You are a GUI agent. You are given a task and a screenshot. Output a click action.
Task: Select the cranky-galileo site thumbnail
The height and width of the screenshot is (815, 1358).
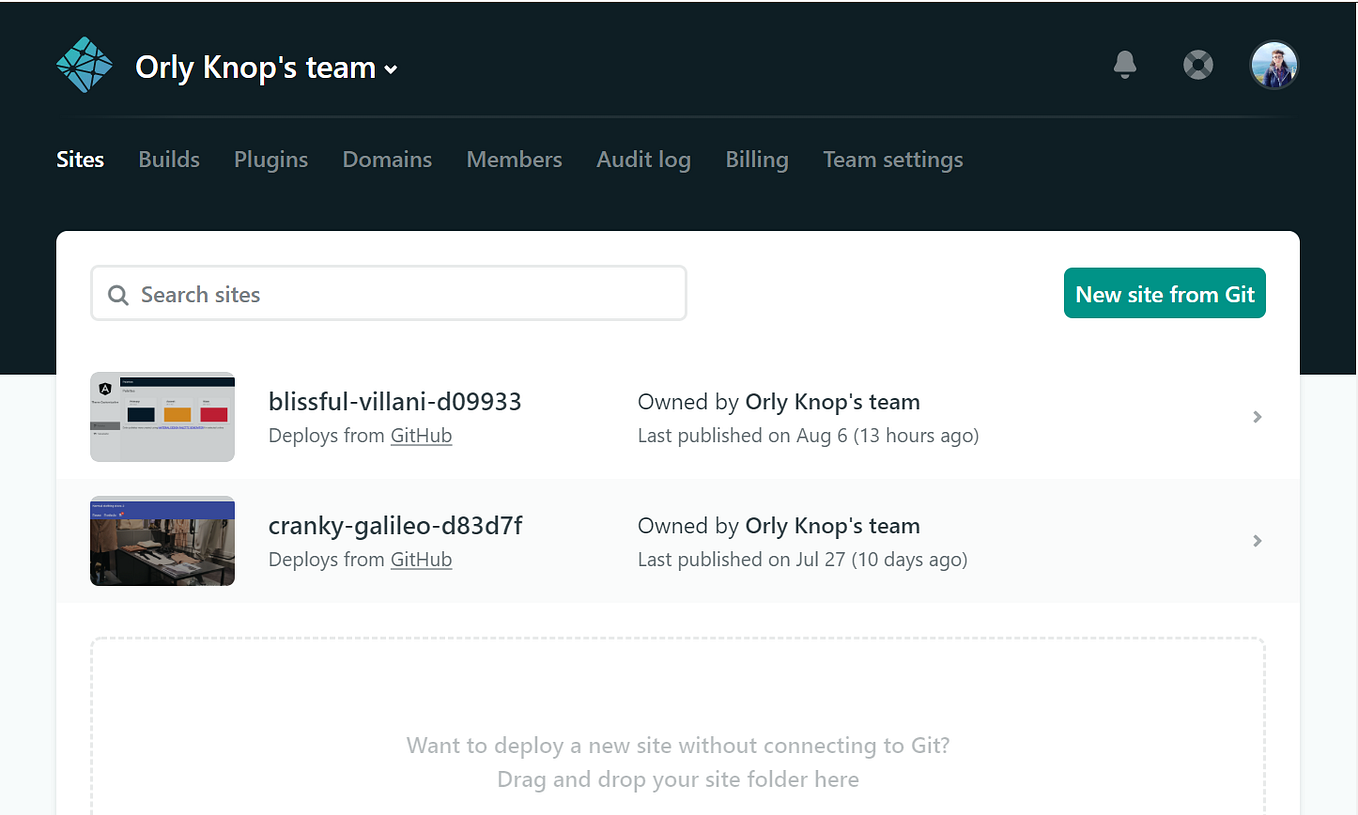[x=162, y=541]
